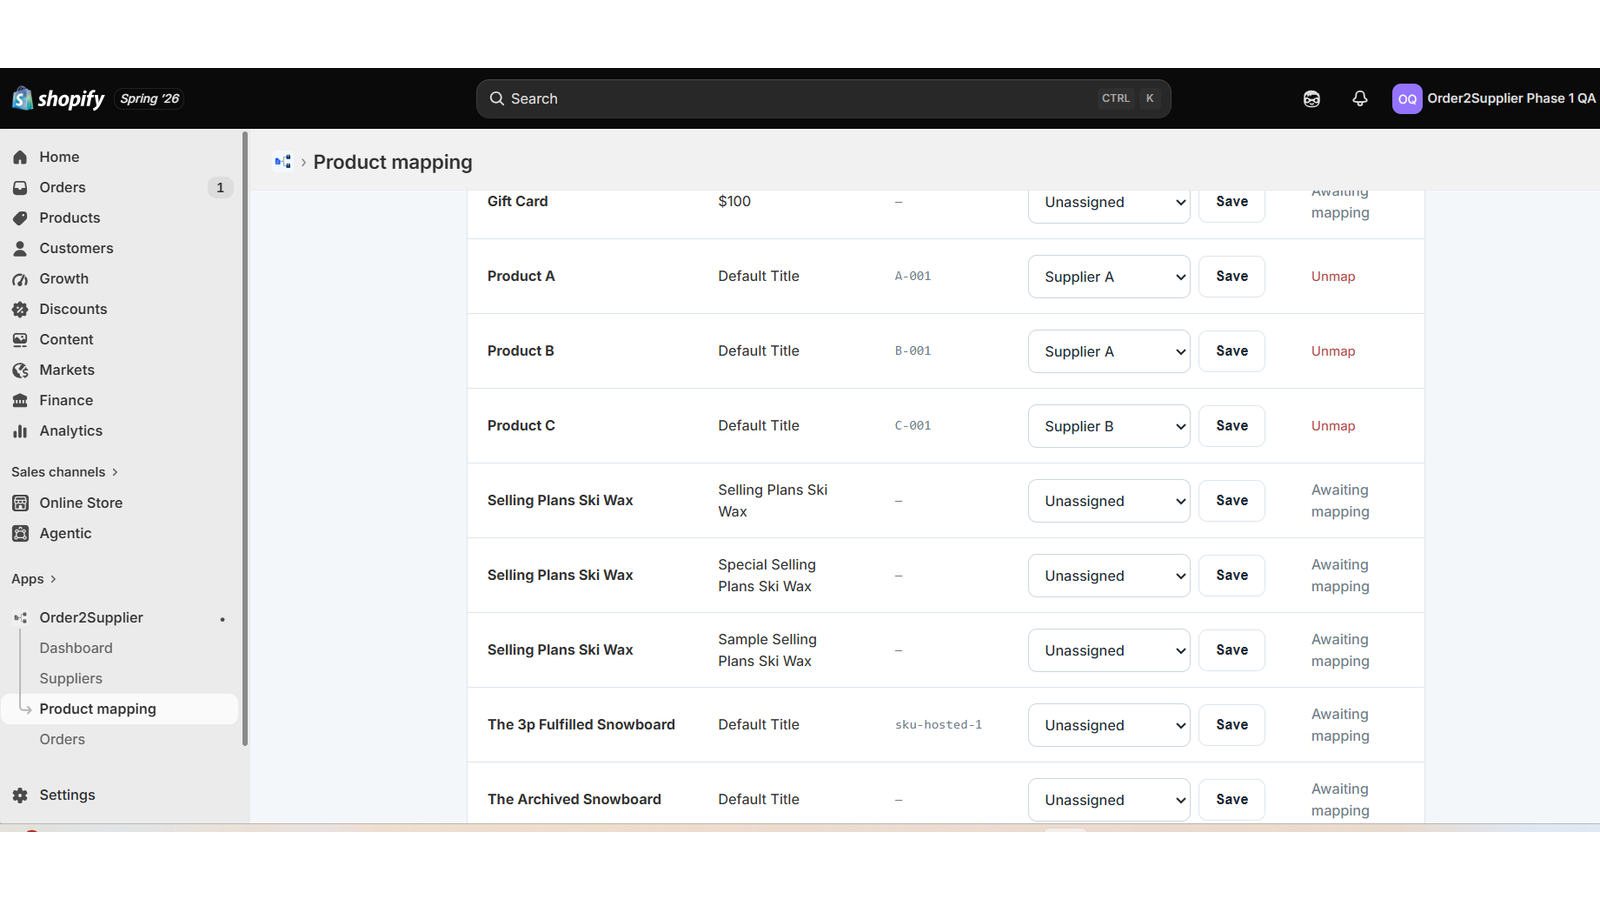Open supplier dropdown for Product C
This screenshot has height=900, width=1600.
tap(1109, 426)
